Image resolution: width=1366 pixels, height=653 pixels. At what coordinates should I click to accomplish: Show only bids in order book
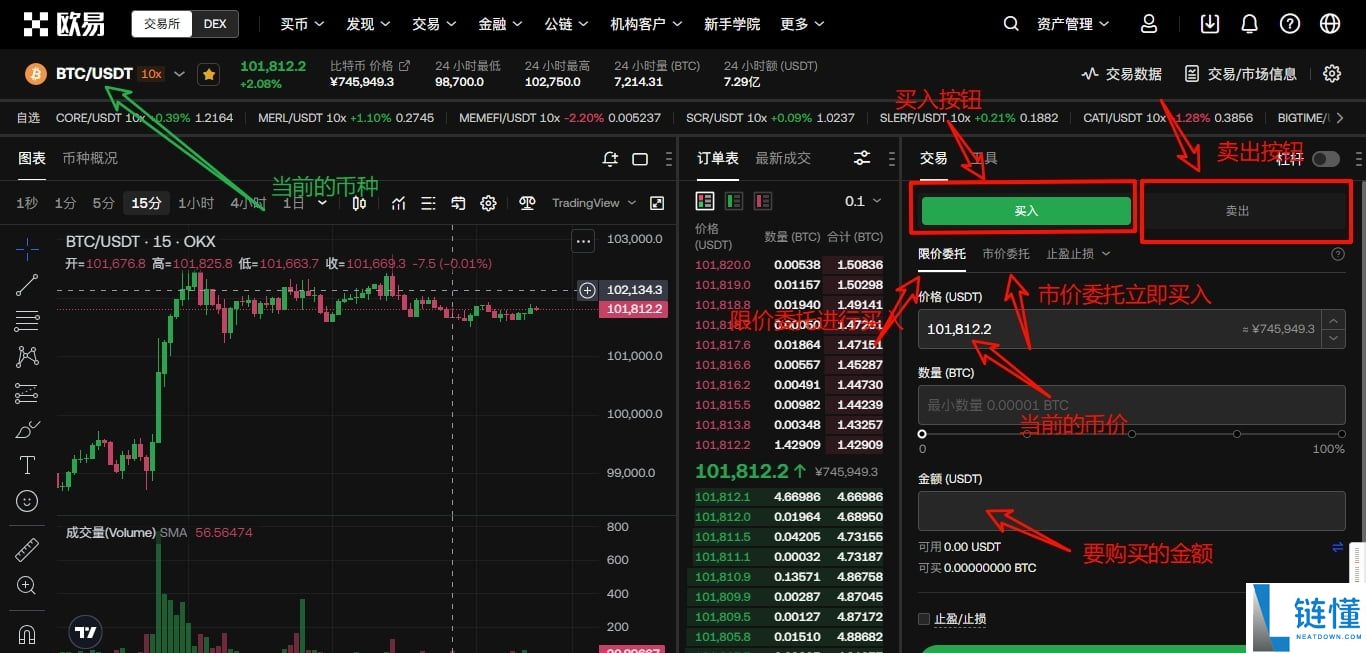tap(734, 201)
